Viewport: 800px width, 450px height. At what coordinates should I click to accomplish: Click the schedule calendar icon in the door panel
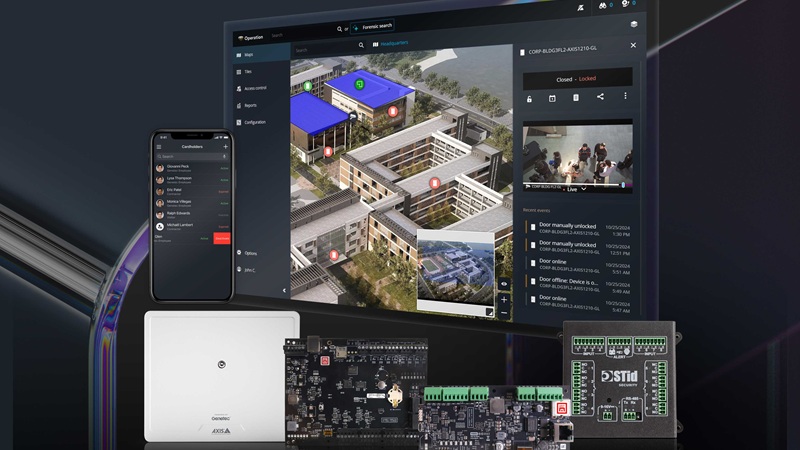pyautogui.click(x=552, y=98)
